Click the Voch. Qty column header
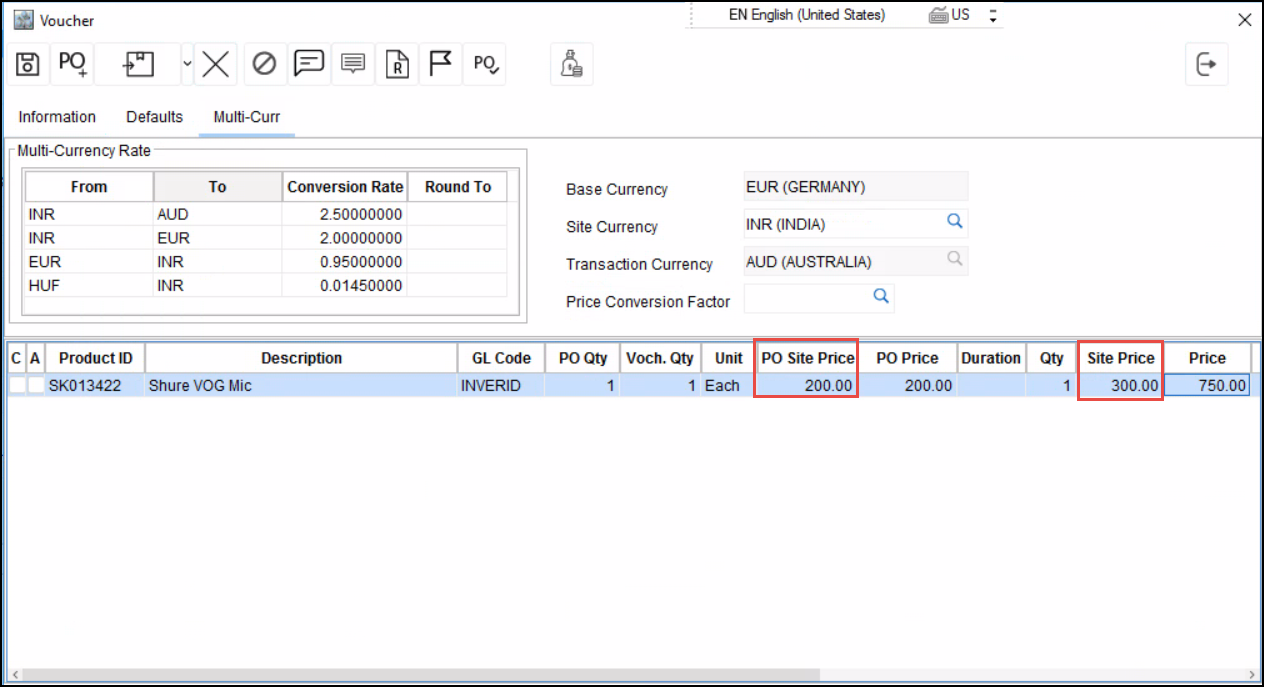The height and width of the screenshot is (687, 1264). tap(660, 358)
